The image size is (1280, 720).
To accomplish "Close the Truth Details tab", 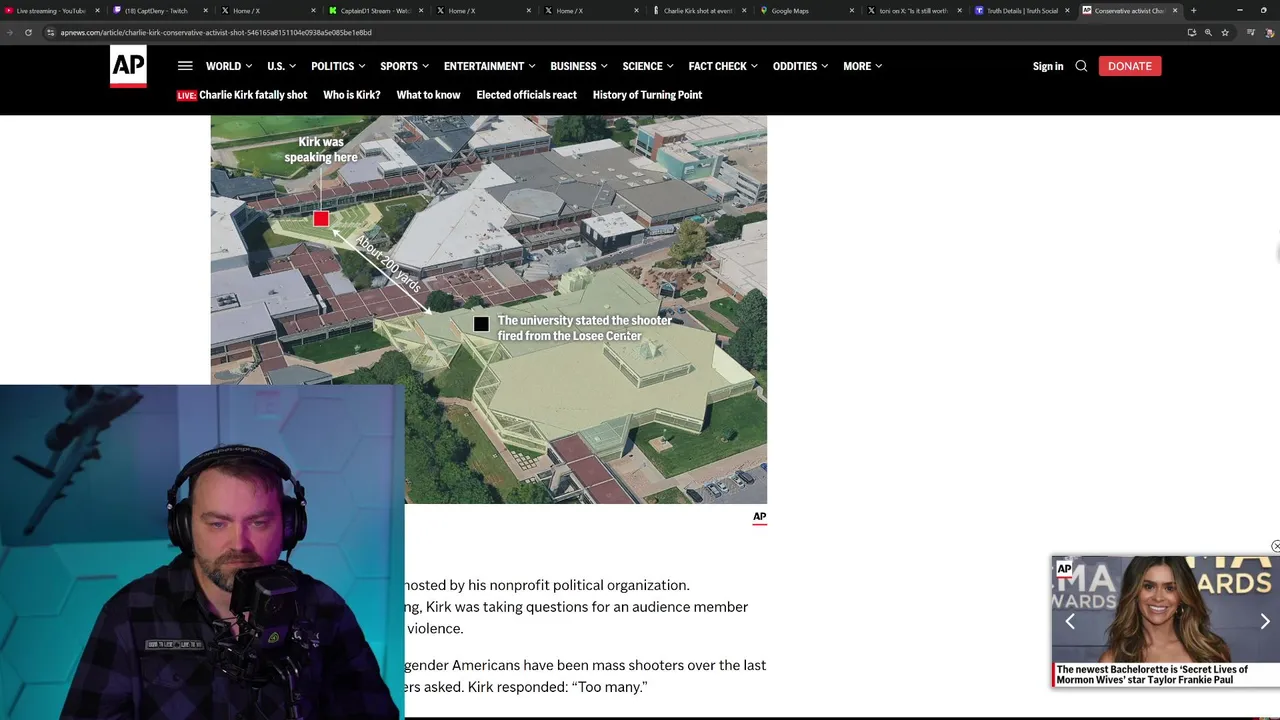I will (1067, 11).
